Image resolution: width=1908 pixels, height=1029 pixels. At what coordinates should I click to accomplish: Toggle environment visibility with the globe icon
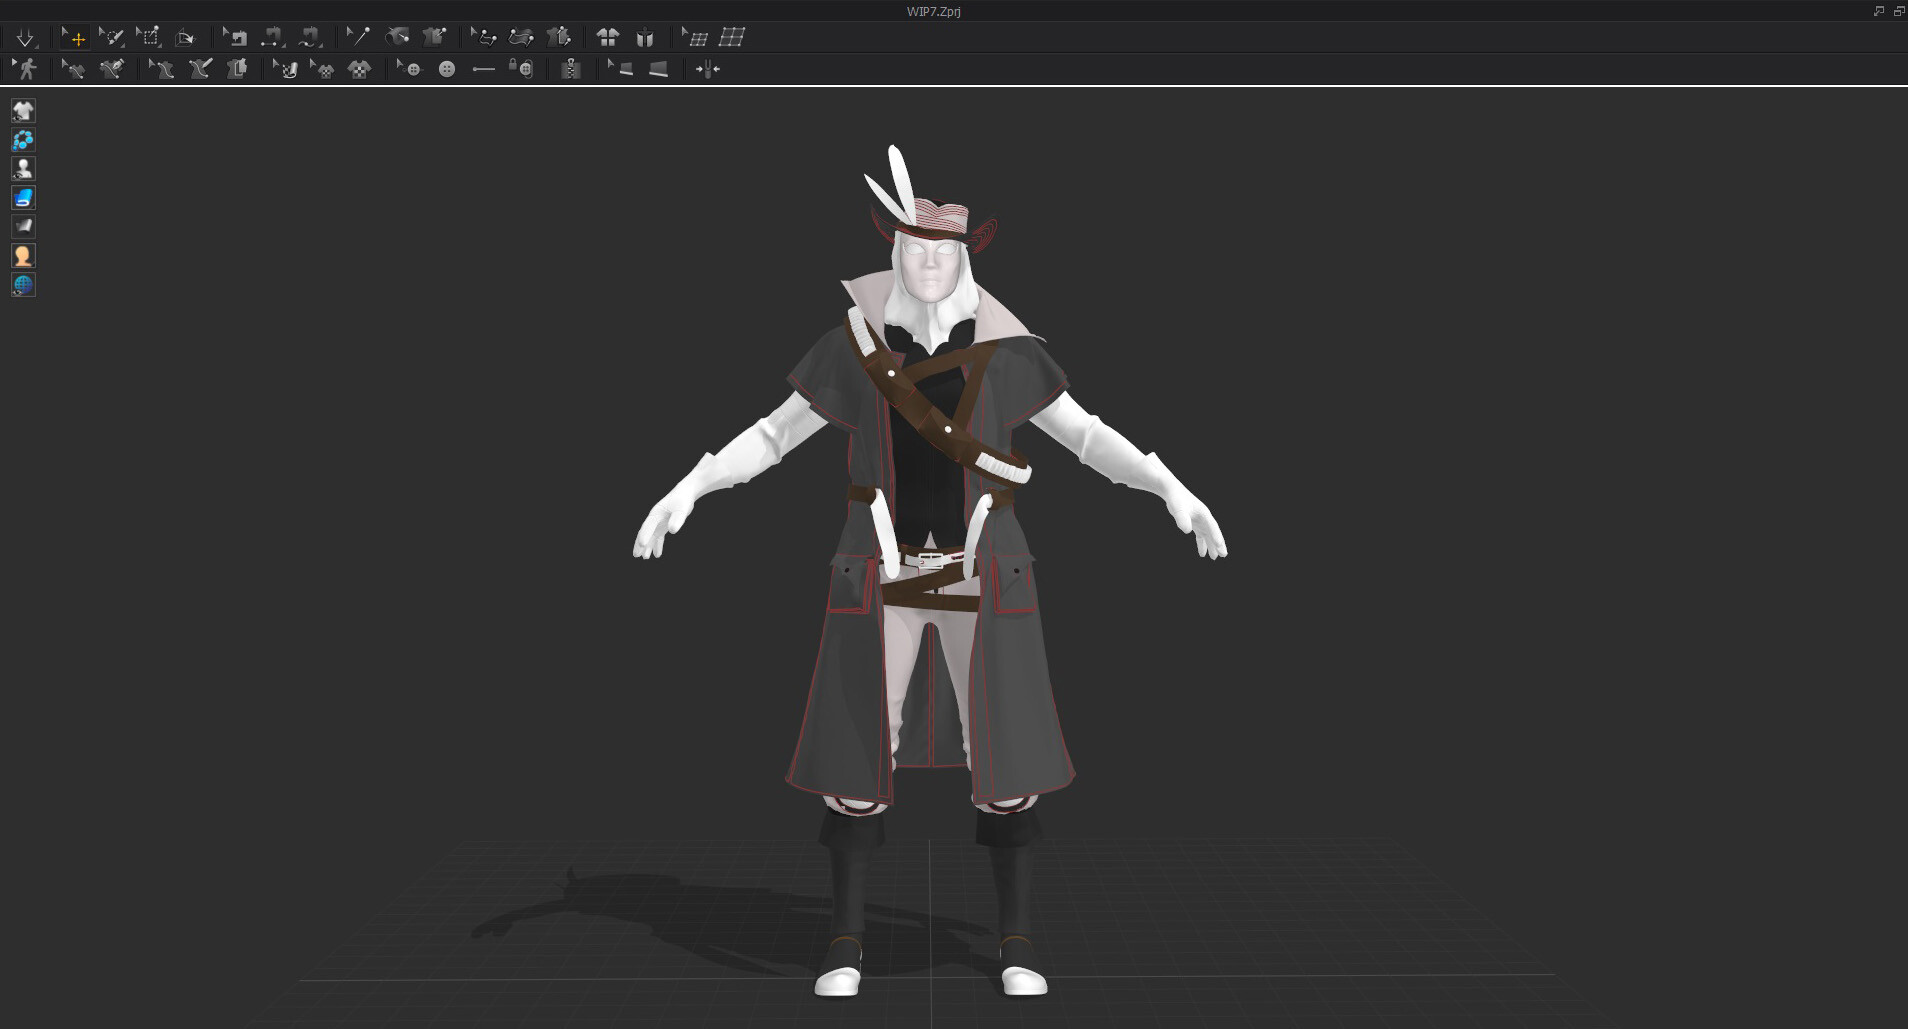click(x=23, y=285)
